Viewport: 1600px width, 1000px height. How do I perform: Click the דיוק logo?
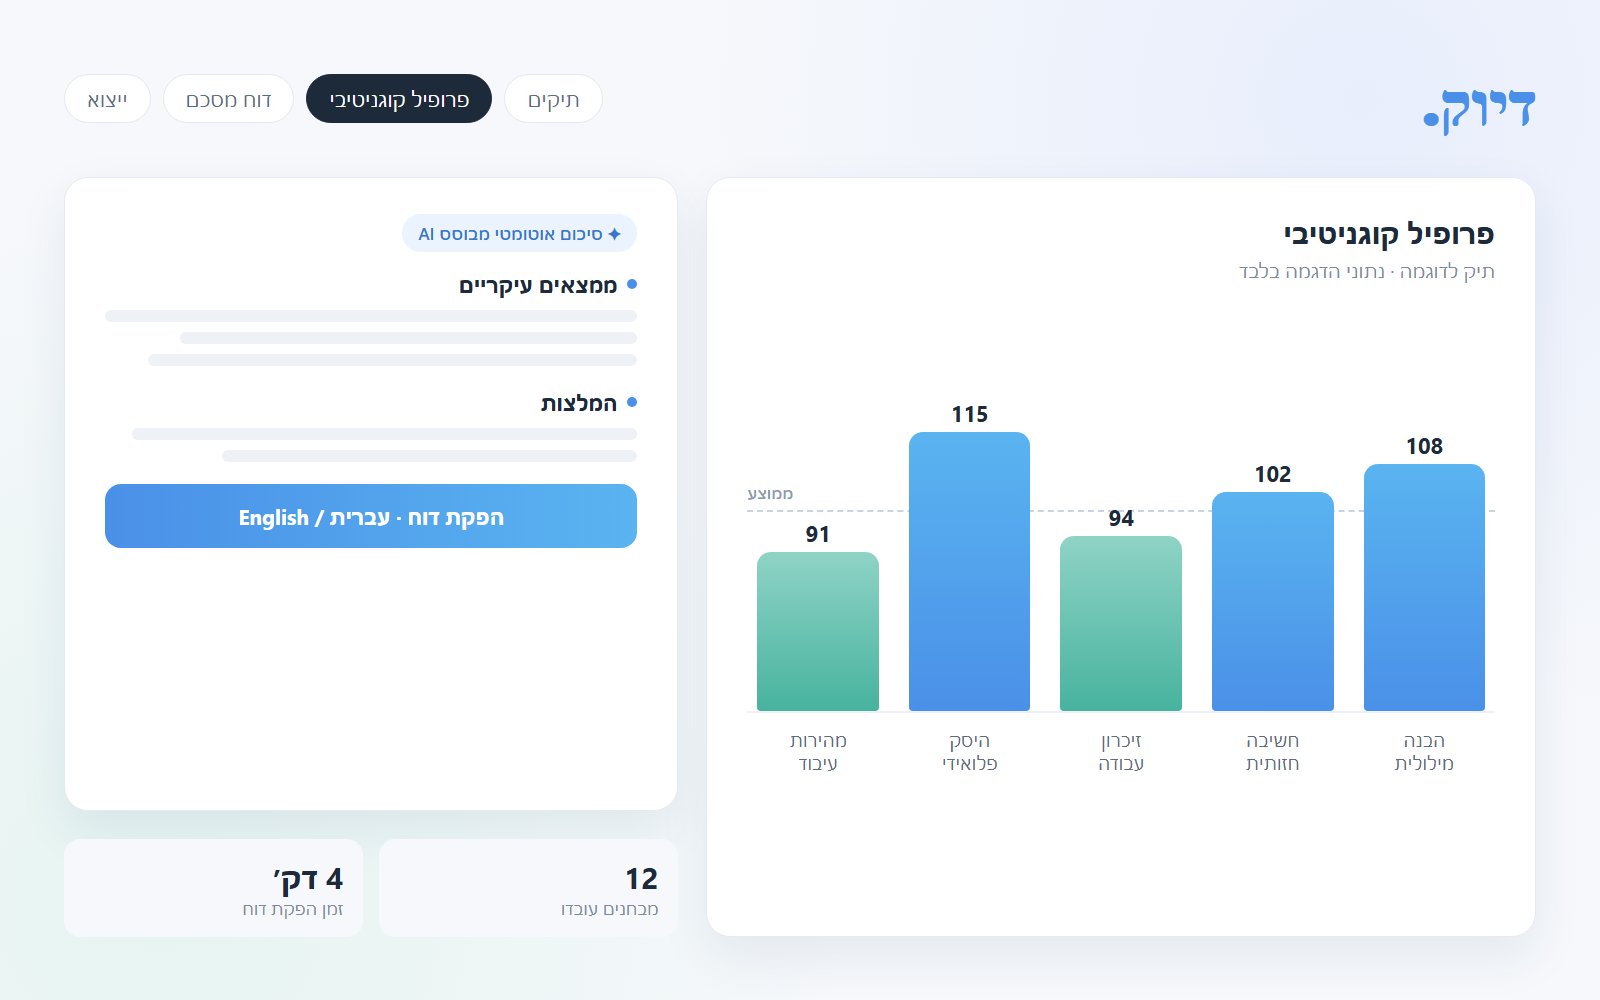1479,109
